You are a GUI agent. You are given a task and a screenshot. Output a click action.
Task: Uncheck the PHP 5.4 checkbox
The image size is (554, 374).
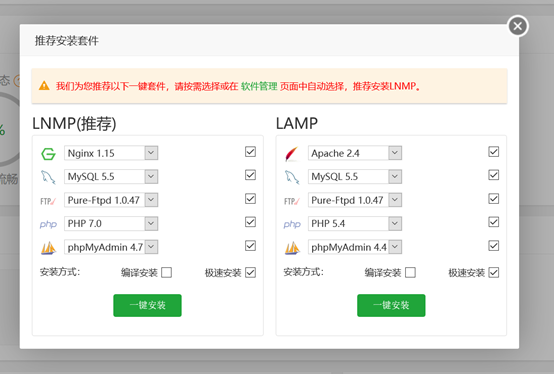(494, 222)
